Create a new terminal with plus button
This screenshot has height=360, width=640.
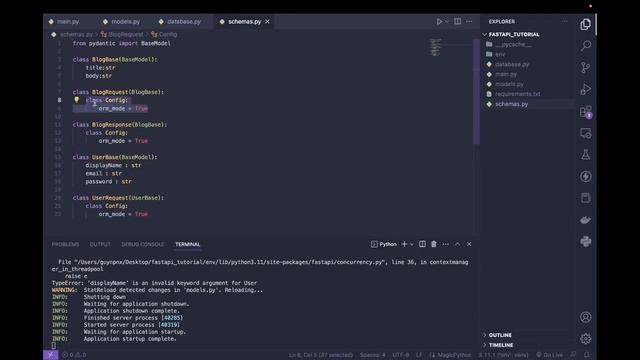click(404, 244)
